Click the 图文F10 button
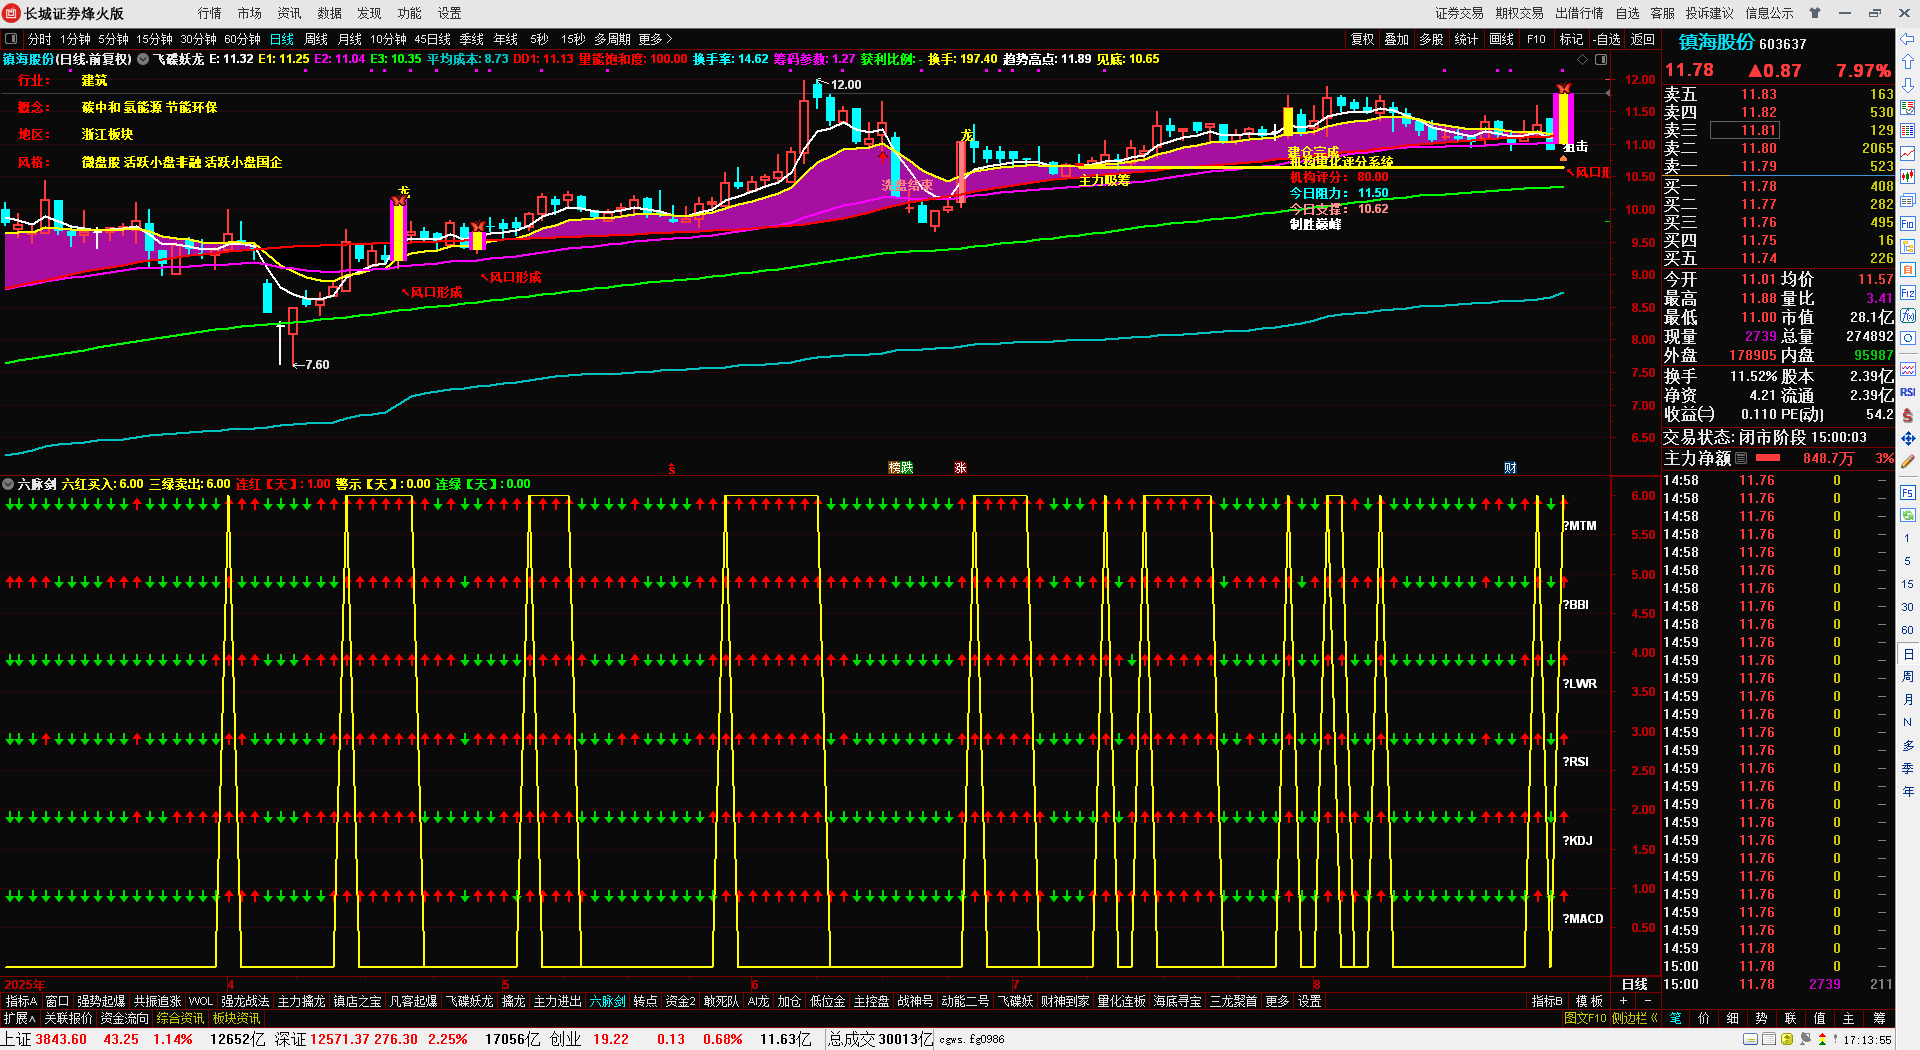 [x=1585, y=1018]
